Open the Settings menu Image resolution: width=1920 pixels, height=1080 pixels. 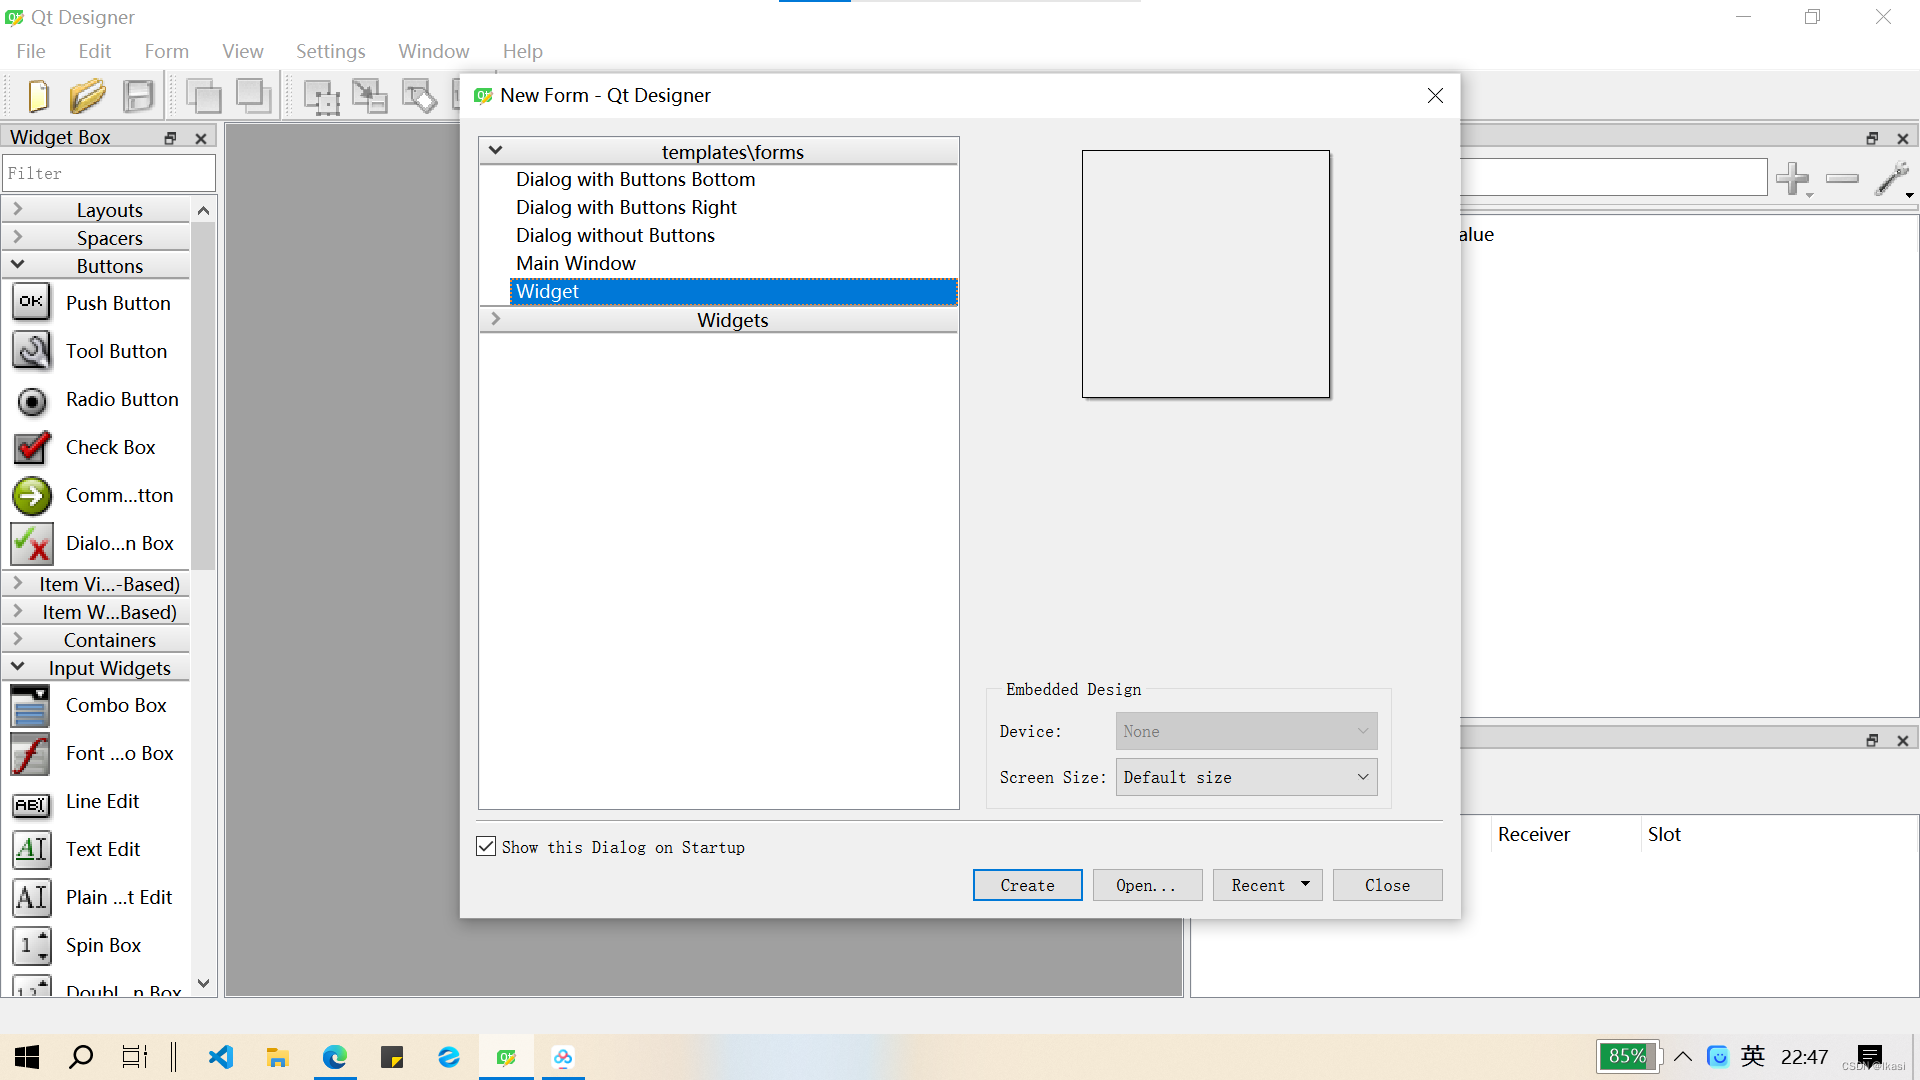point(330,51)
